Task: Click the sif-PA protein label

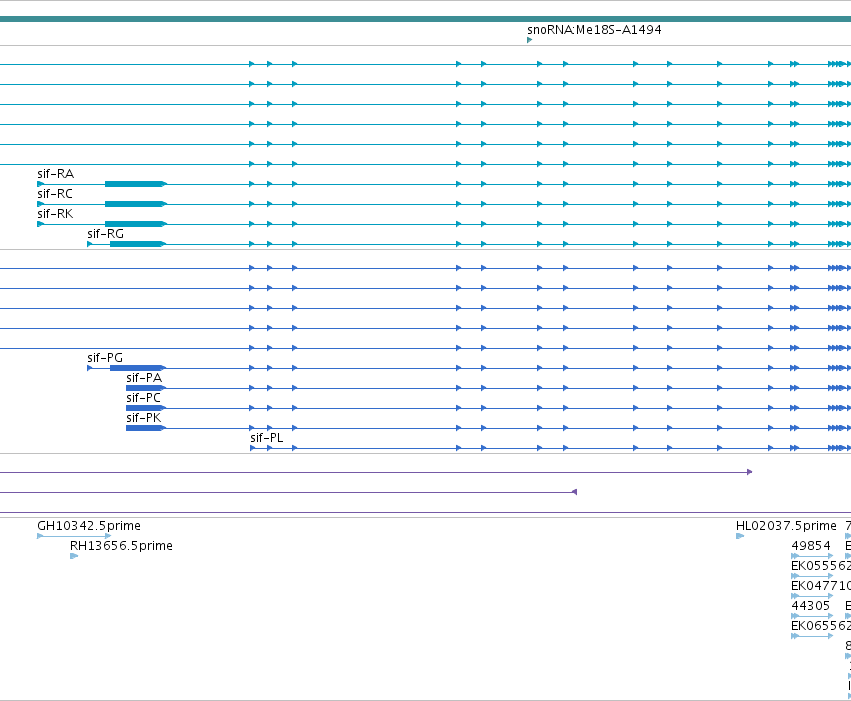Action: pos(144,378)
